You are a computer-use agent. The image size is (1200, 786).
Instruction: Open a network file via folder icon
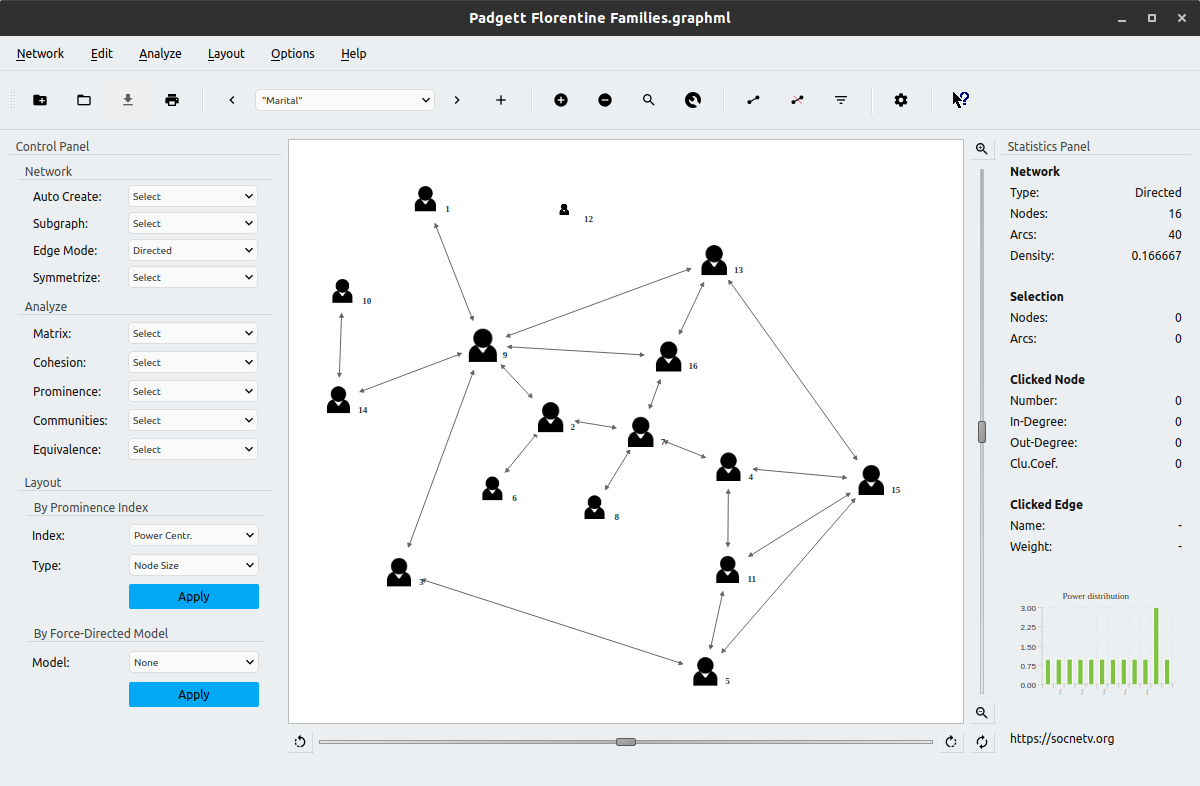pyautogui.click(x=84, y=100)
